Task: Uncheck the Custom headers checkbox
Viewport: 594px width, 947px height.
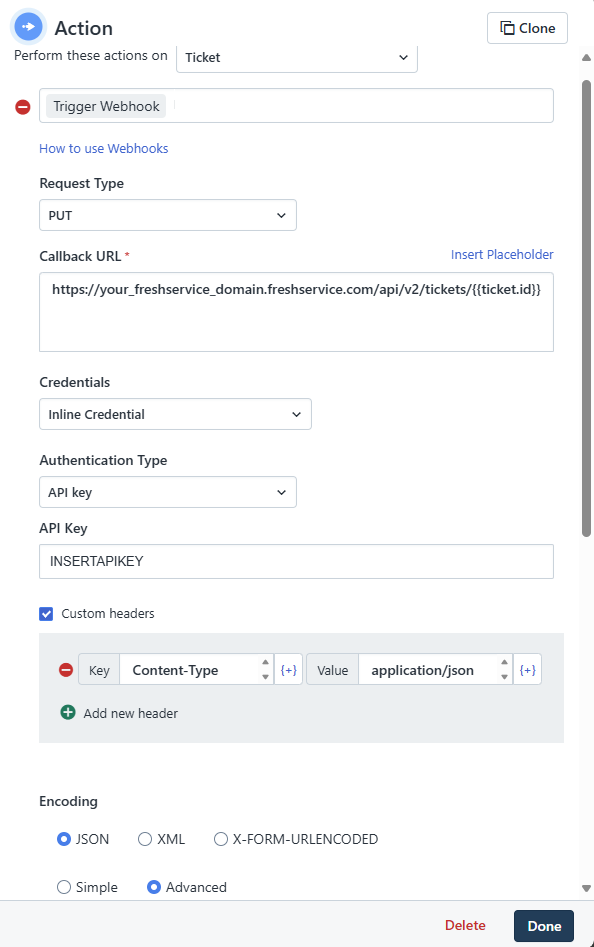Action: pyautogui.click(x=46, y=614)
